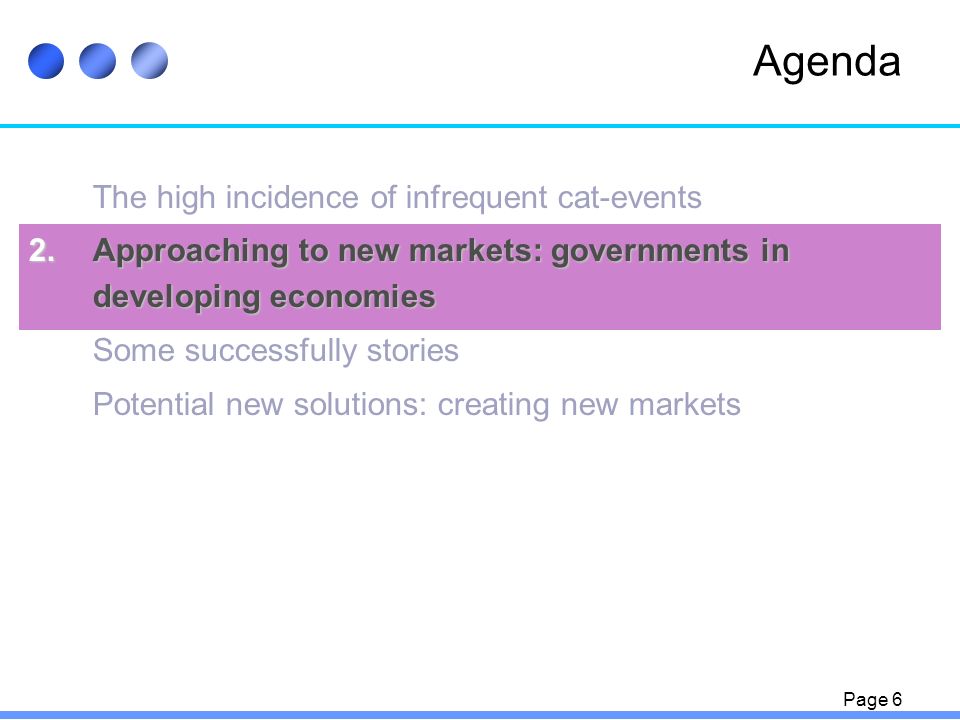960x720 pixels.
Task: Select 'Approaching to new markets' heading text
Action: point(318,252)
